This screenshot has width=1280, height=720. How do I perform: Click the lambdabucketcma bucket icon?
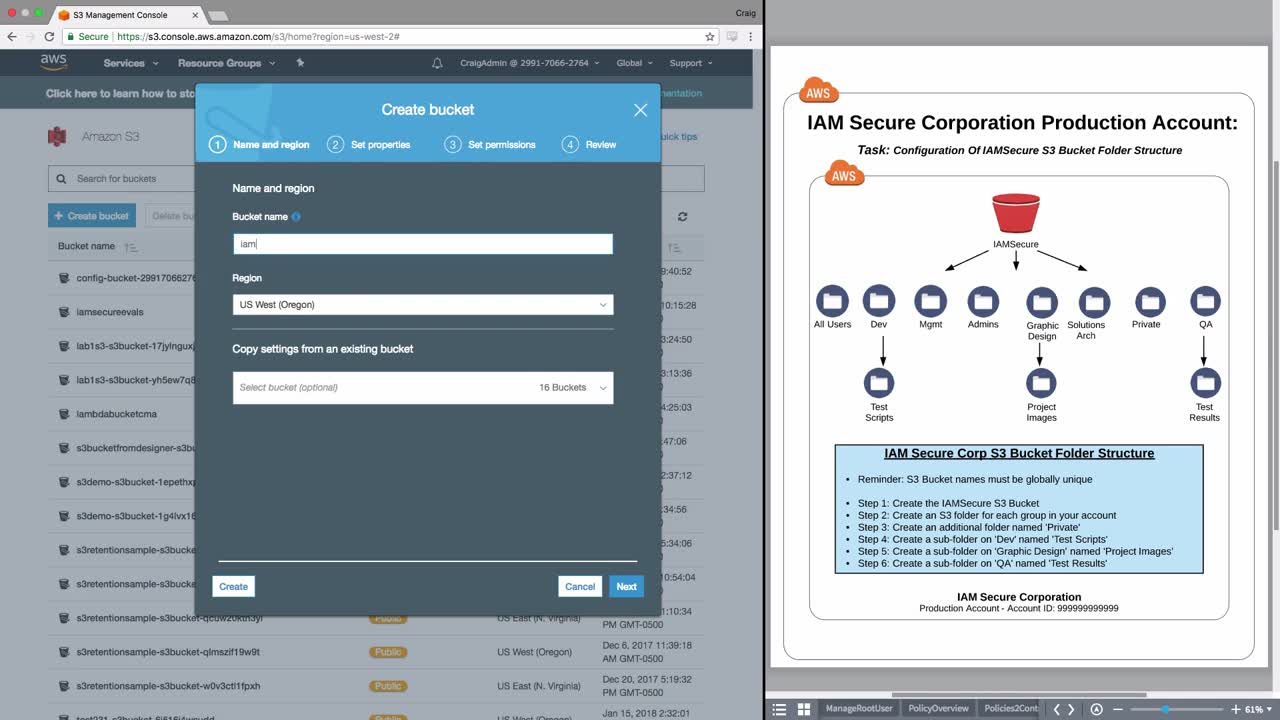[x=64, y=414]
